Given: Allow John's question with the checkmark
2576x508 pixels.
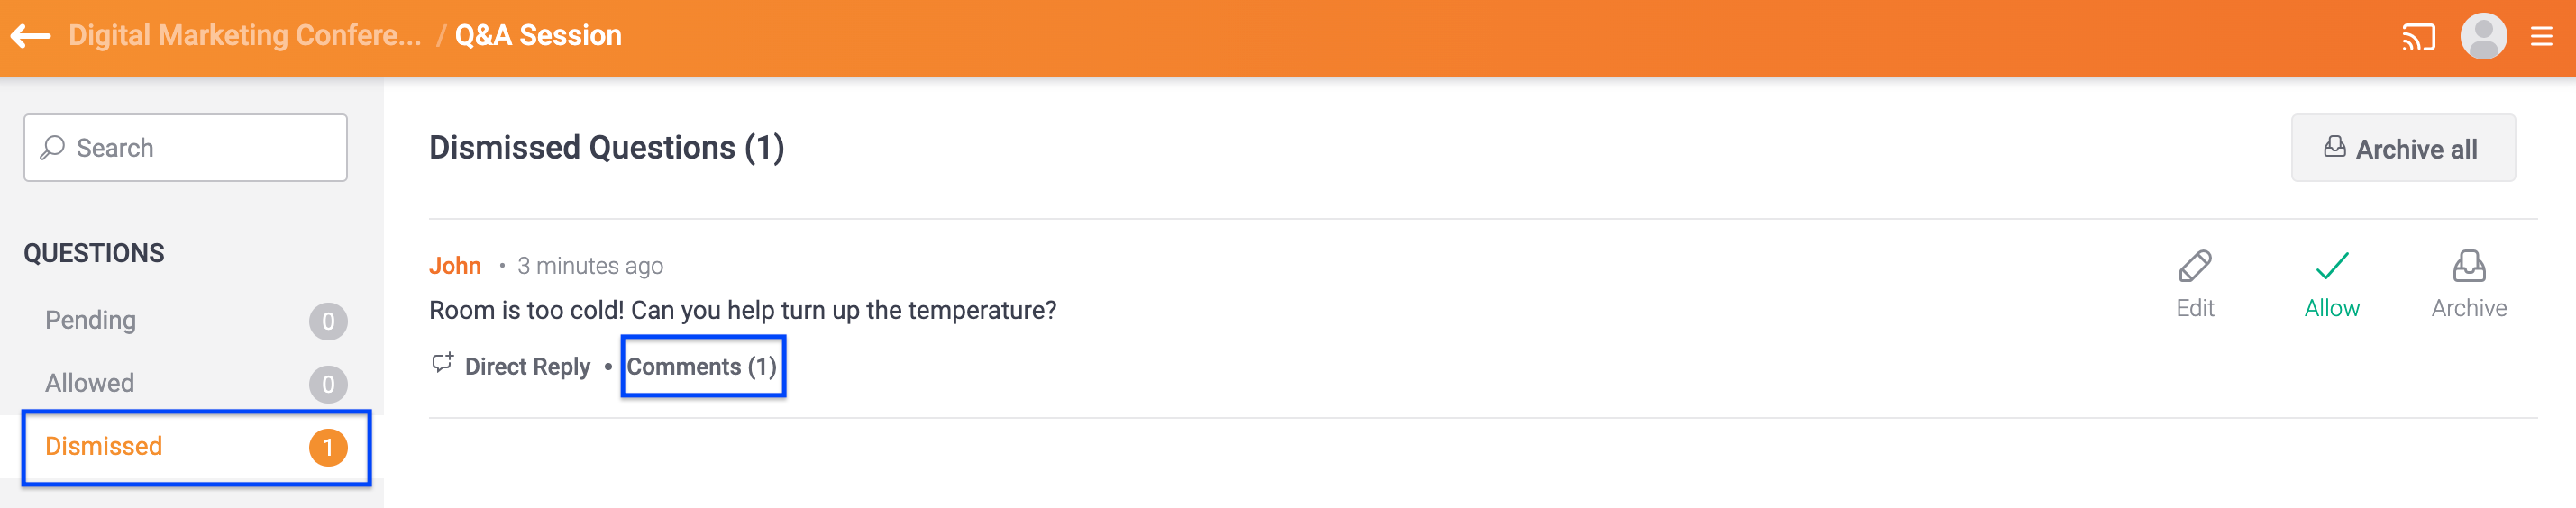Looking at the screenshot, I should click(x=2332, y=266).
